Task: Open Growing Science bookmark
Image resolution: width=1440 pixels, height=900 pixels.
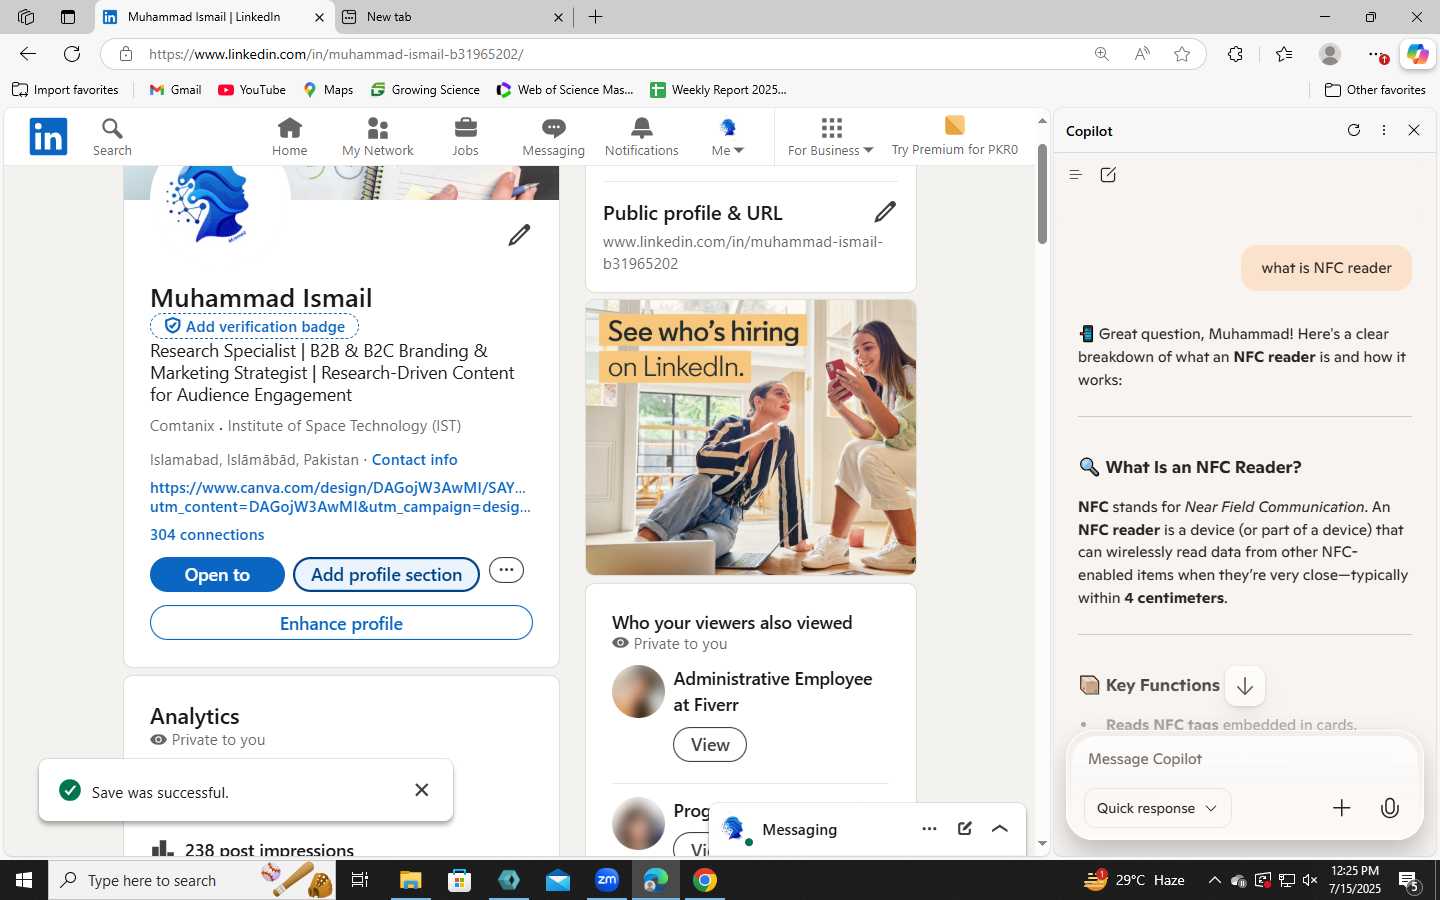Action: tap(425, 90)
